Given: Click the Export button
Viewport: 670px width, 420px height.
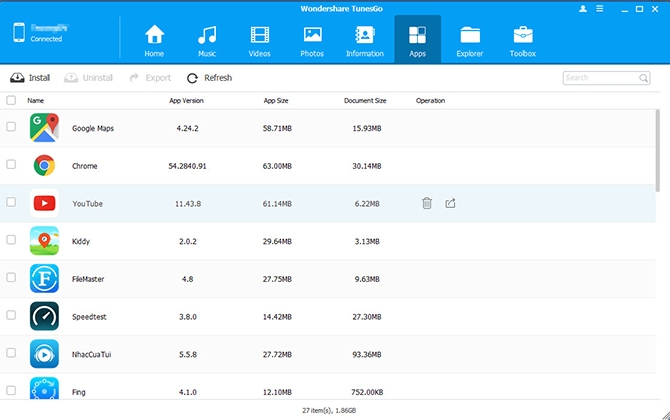Looking at the screenshot, I should pyautogui.click(x=150, y=78).
